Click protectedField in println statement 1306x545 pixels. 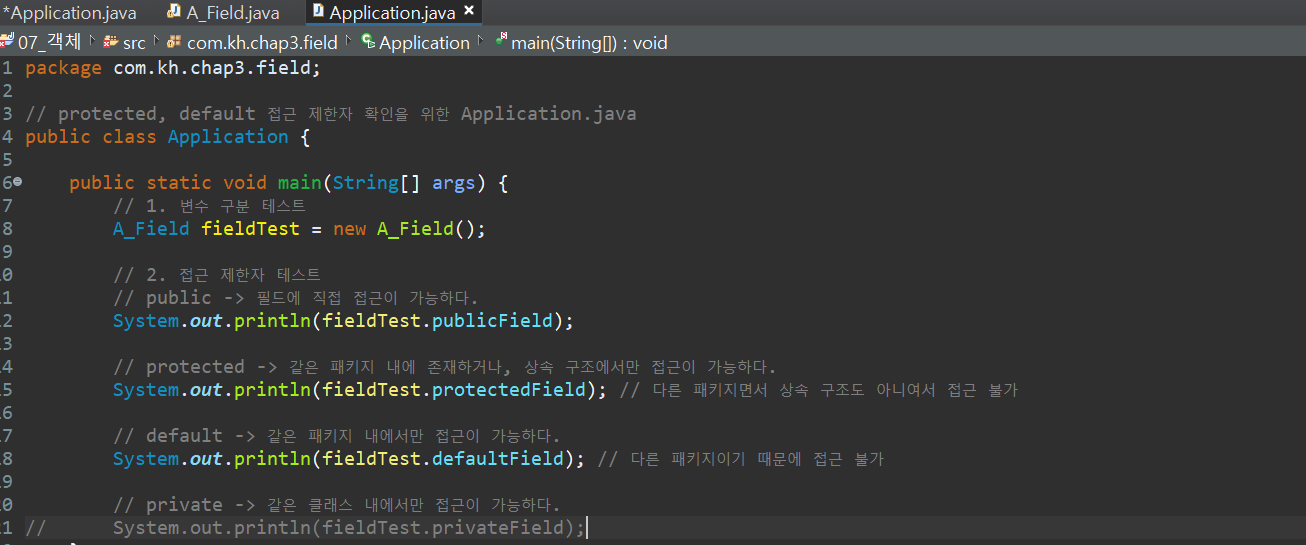[x=508, y=390]
